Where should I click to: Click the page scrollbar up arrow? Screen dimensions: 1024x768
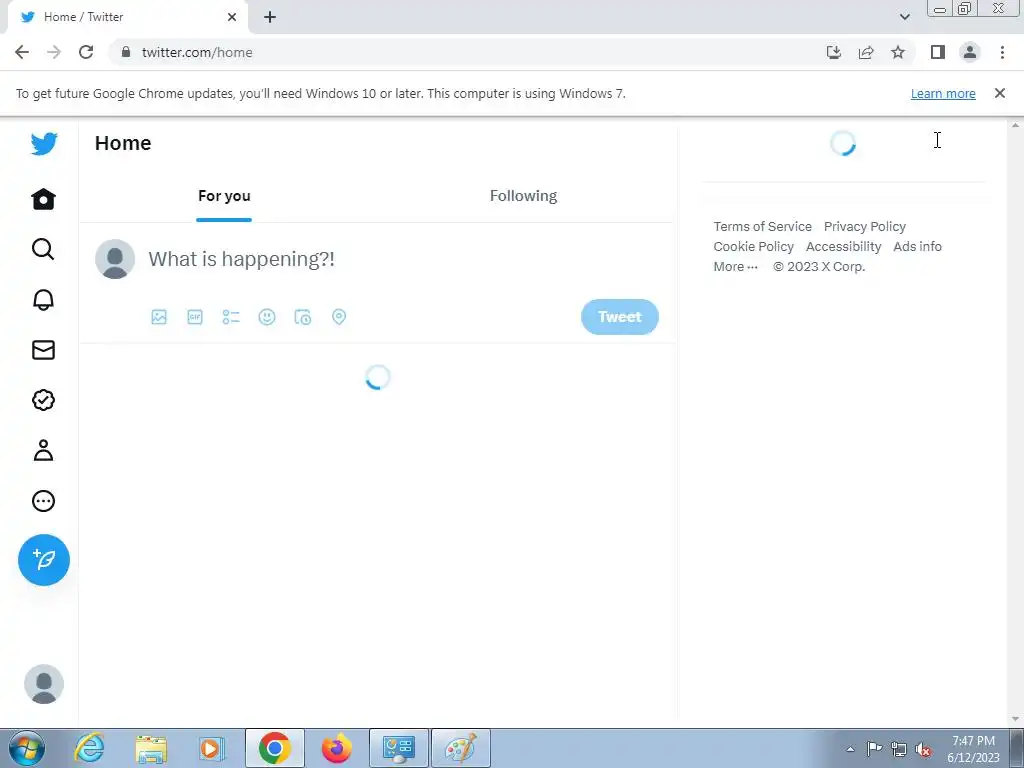pos(1016,125)
